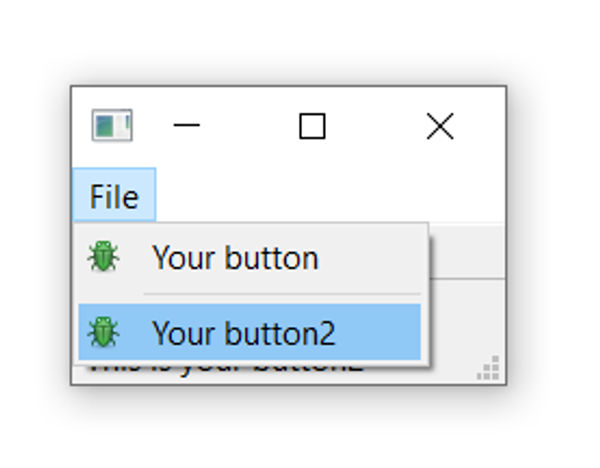Click the blank area right of "Your button" text
This screenshot has height=468, width=600.
click(375, 258)
